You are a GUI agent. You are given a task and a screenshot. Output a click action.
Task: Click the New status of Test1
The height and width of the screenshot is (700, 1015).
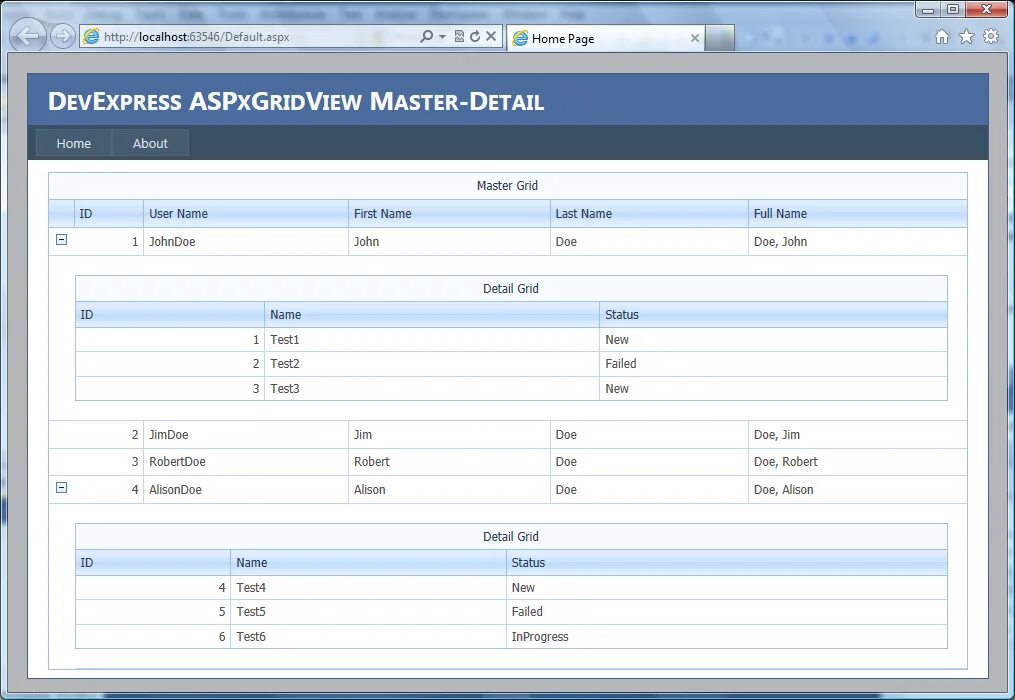[x=774, y=339]
